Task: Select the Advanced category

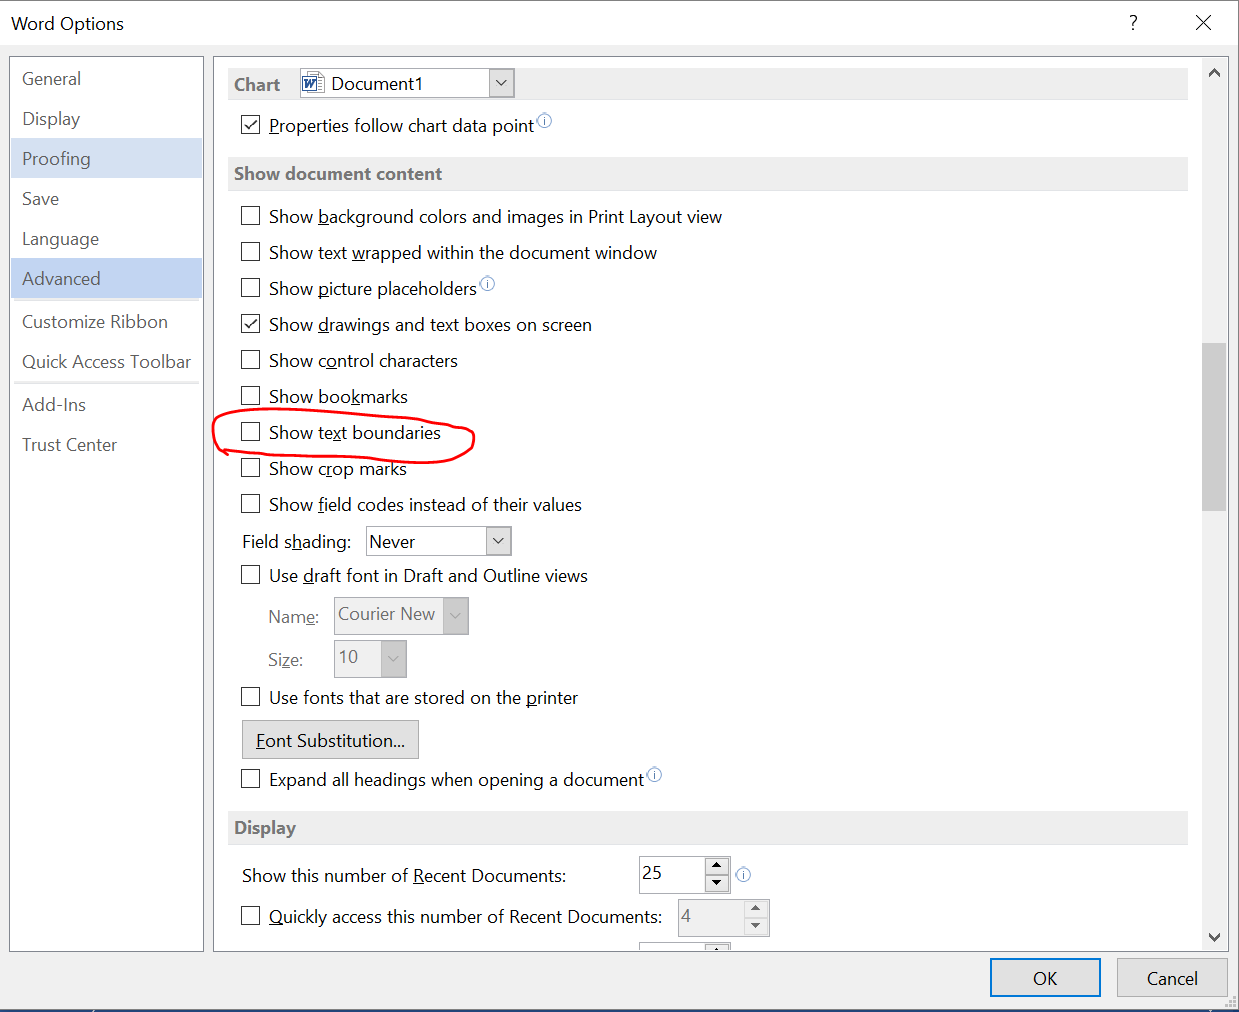Action: pos(106,279)
